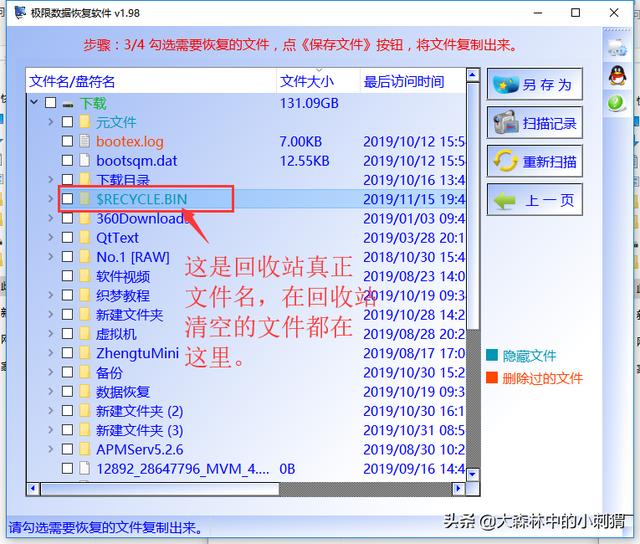Expand the 360Download folder
Image resolution: width=640 pixels, height=544 pixels.
51,218
